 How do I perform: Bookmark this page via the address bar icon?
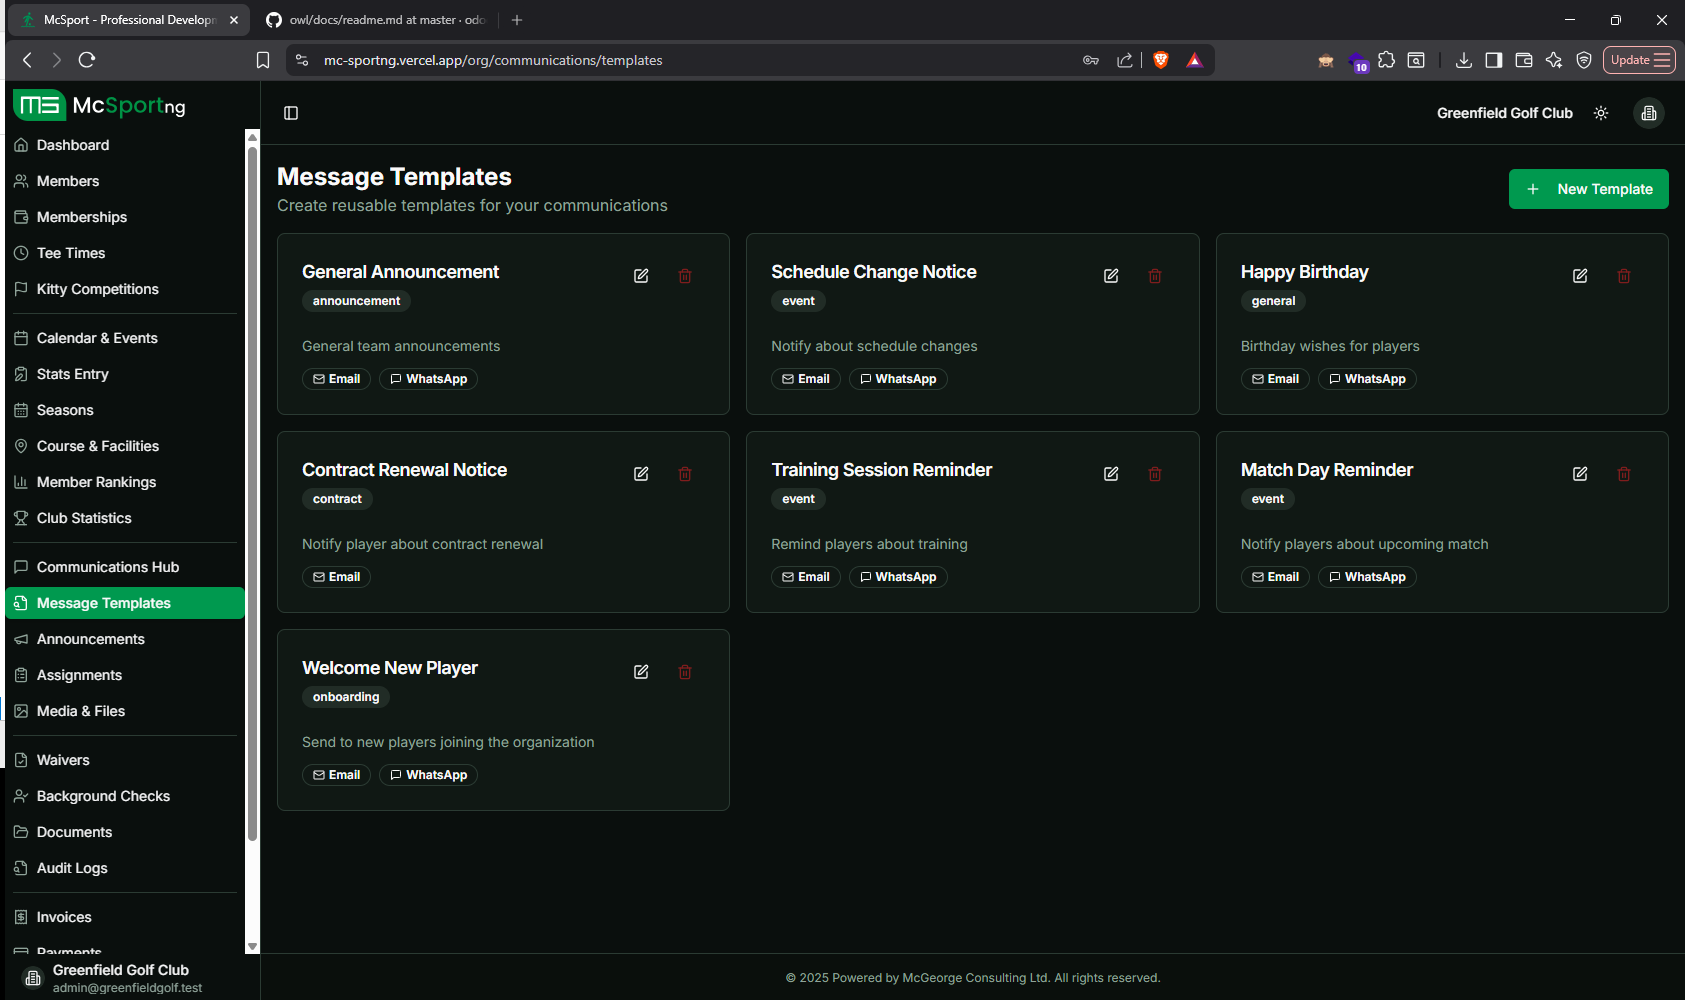(x=262, y=60)
